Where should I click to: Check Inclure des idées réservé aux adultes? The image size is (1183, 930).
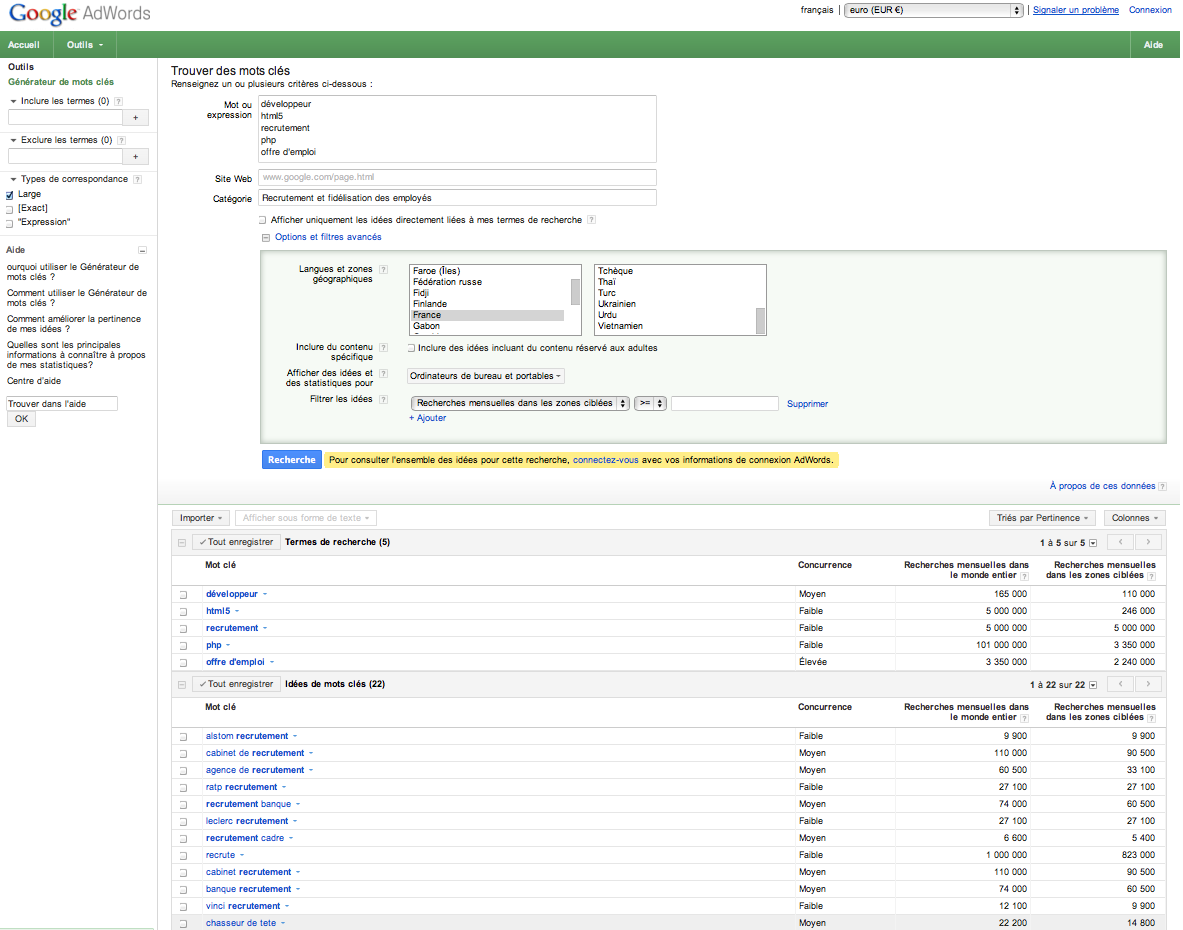[x=411, y=348]
